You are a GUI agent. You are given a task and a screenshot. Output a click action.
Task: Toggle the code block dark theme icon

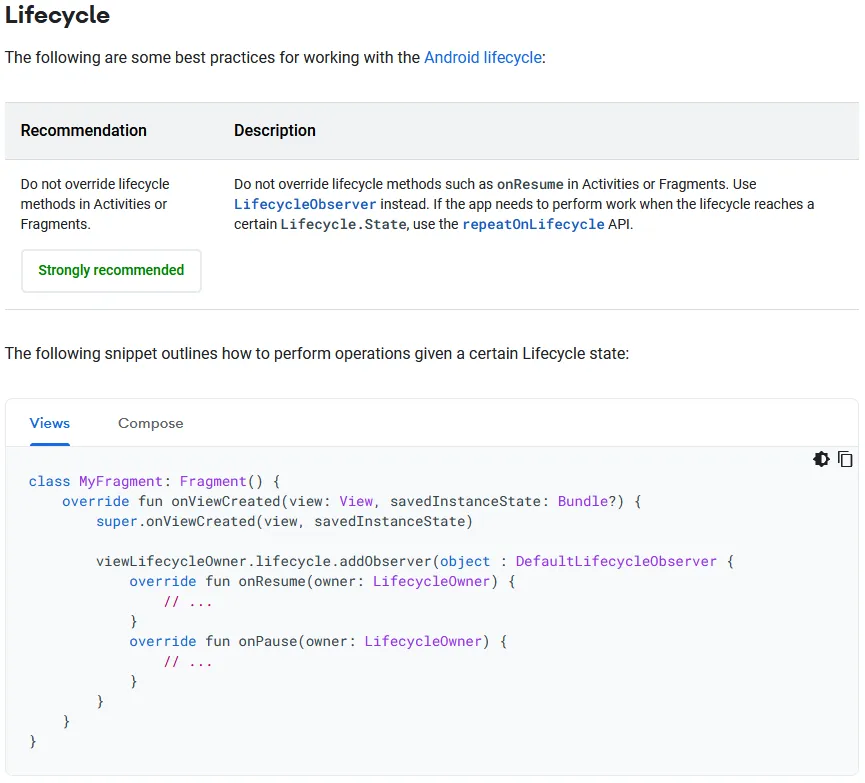[x=822, y=459]
